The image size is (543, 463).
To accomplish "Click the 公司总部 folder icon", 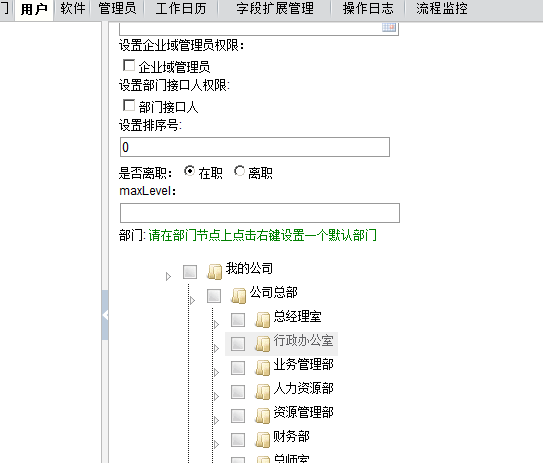I will tap(239, 296).
